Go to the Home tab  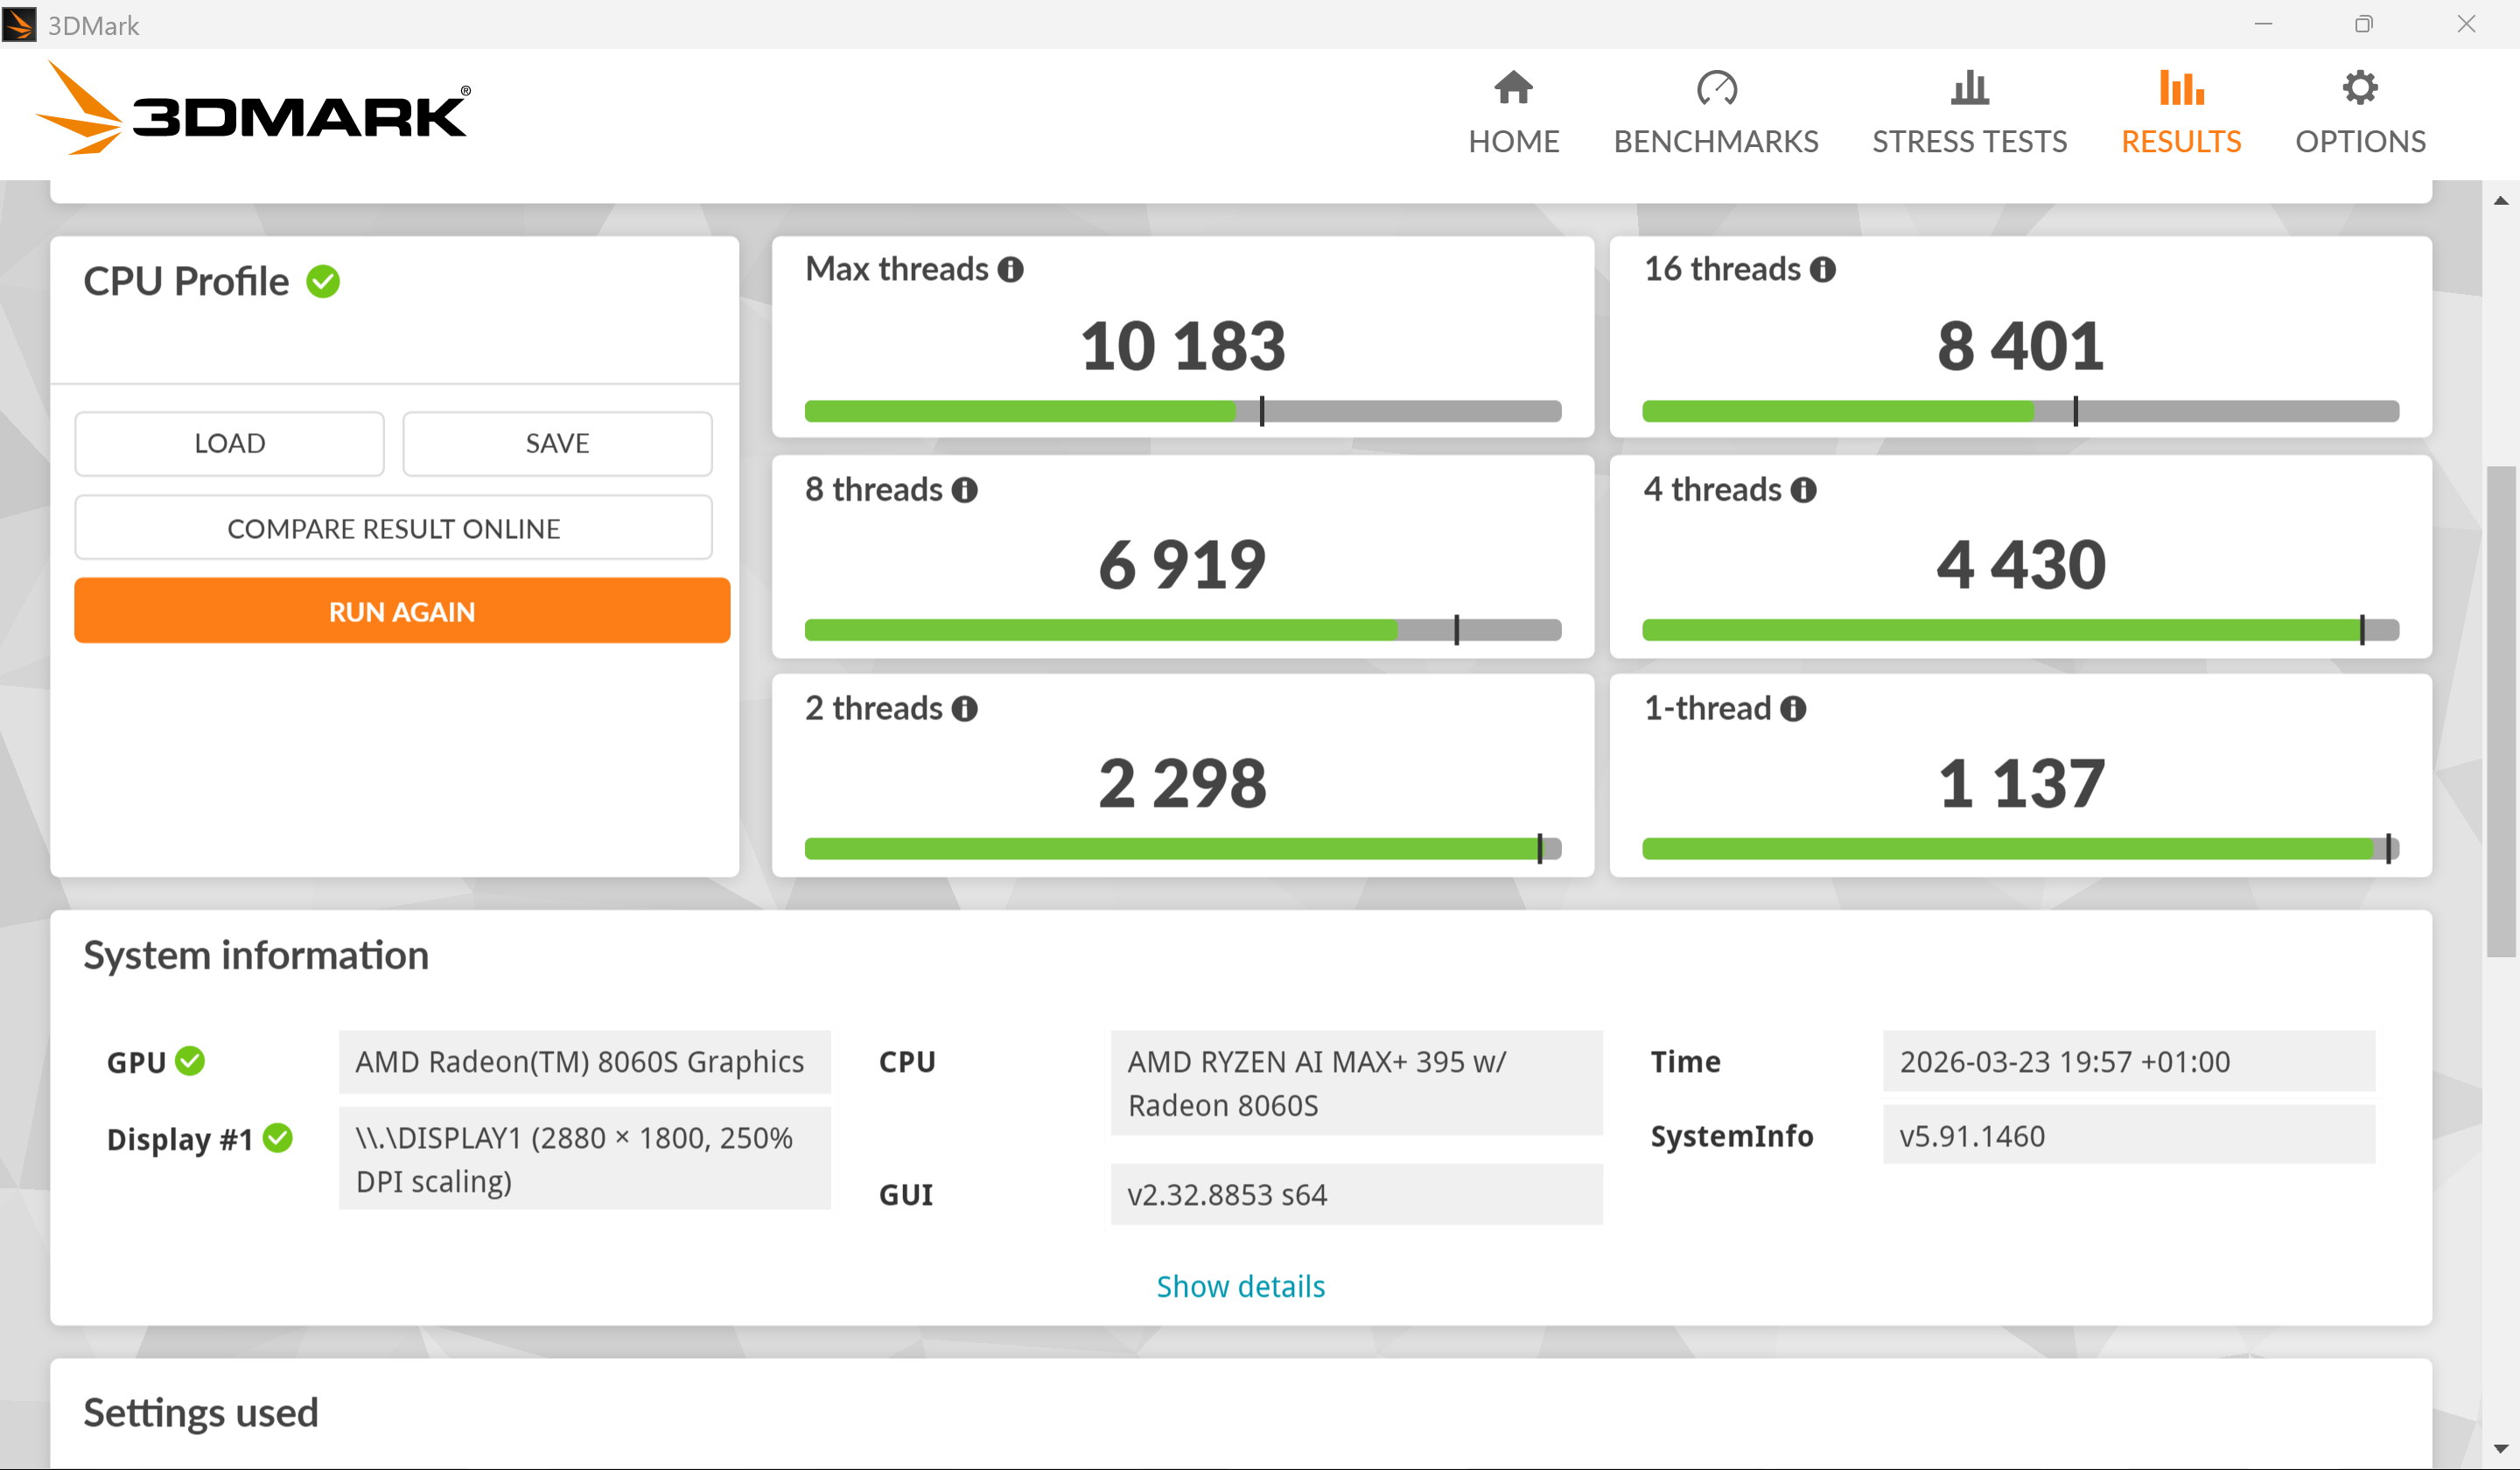click(x=1513, y=113)
